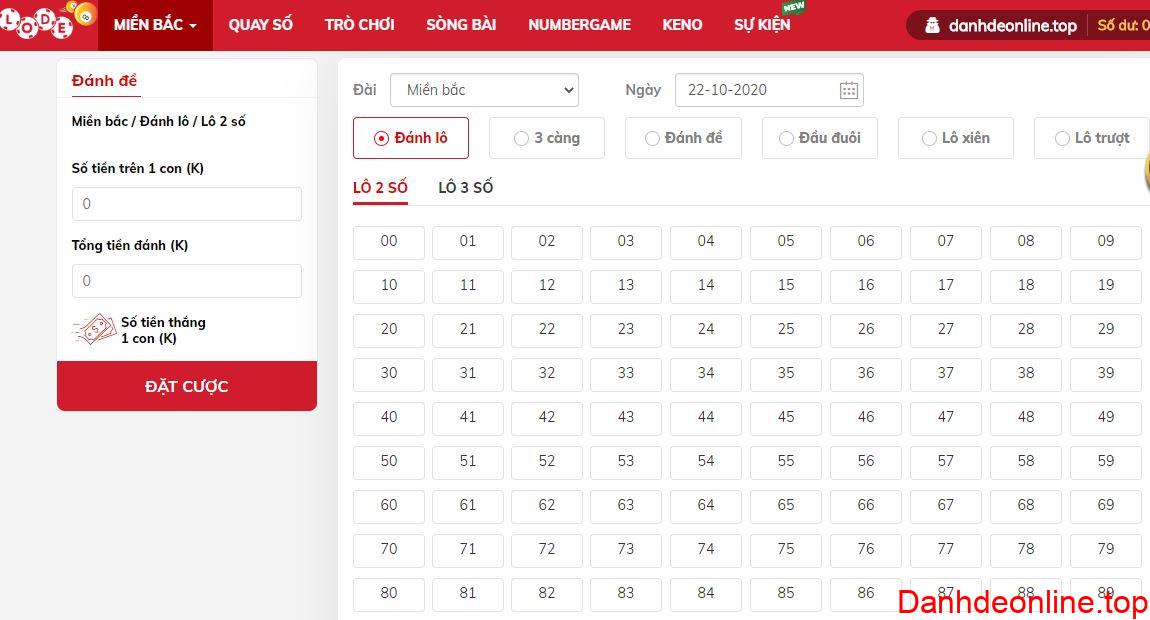Choose the 3 càng radio option
Image resolution: width=1150 pixels, height=620 pixels.
(x=547, y=138)
